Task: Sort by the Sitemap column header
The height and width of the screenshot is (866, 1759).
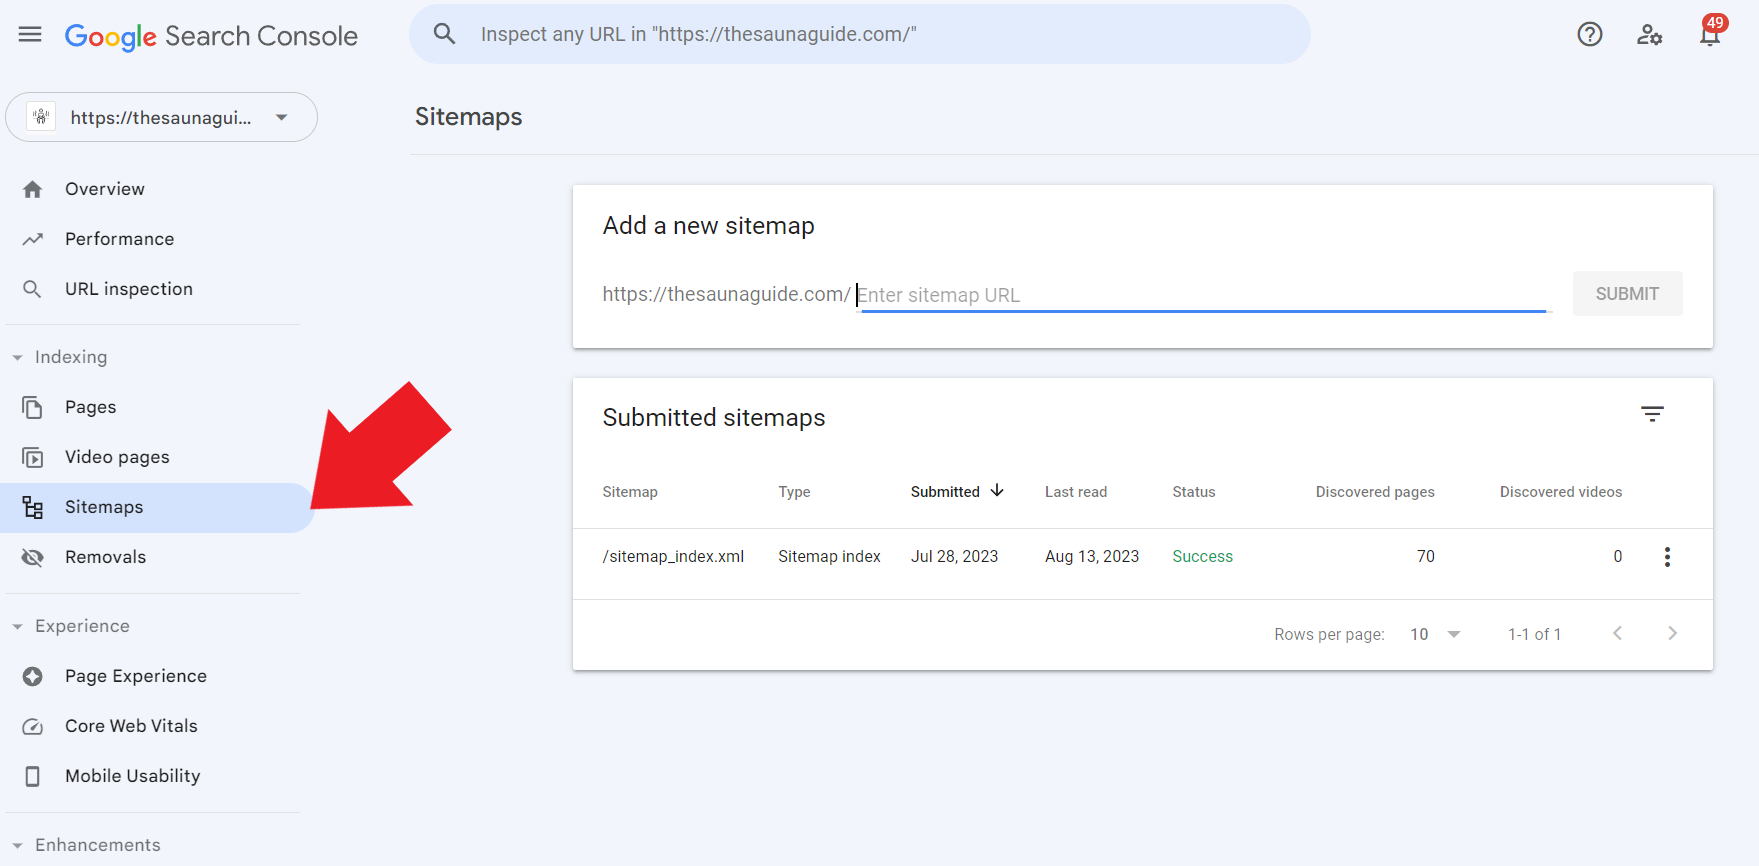Action: click(x=630, y=492)
